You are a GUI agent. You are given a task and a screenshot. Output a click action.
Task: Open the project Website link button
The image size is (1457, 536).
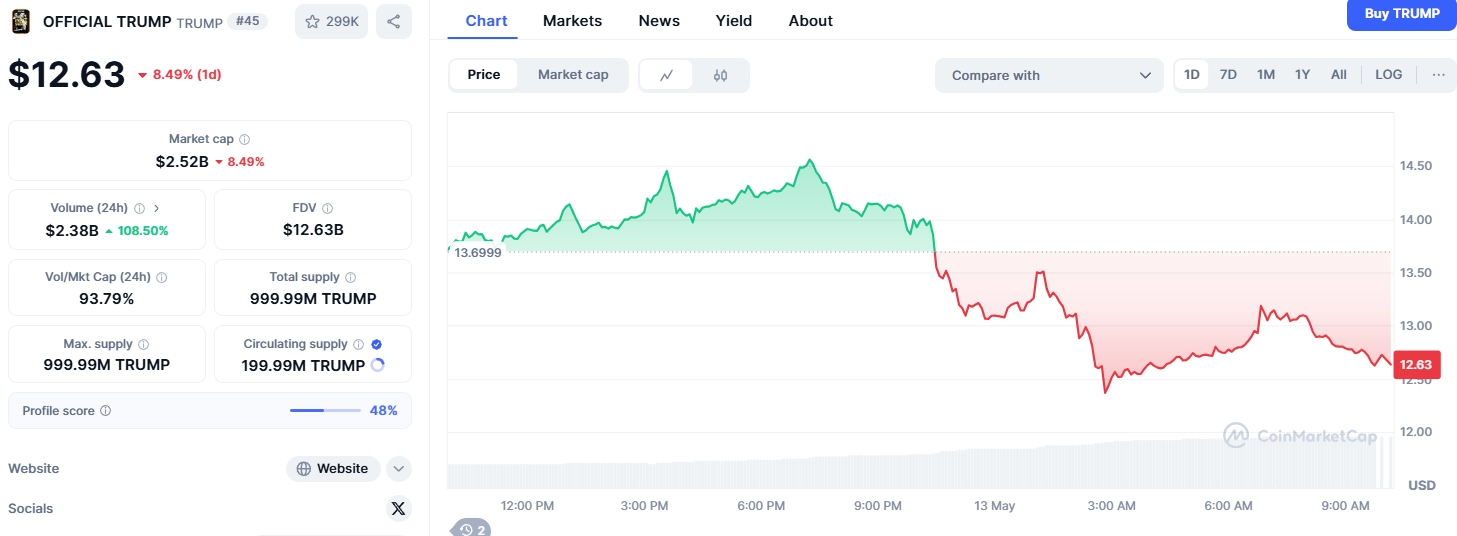[333, 468]
